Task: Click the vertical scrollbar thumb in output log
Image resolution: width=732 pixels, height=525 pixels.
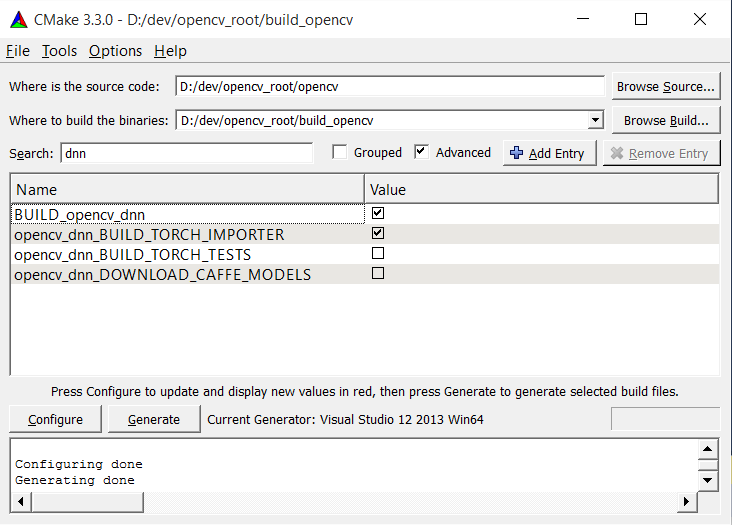Action: (x=708, y=465)
